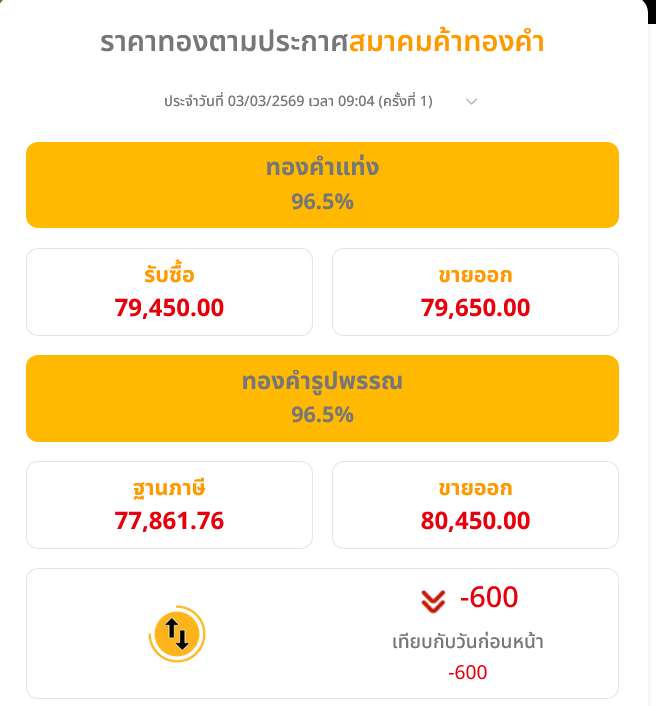Click the ฐานภาษี label
656x706 pixels.
[x=169, y=488]
